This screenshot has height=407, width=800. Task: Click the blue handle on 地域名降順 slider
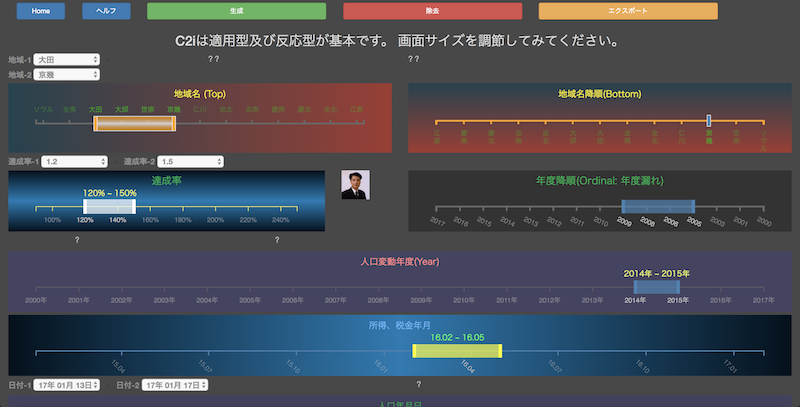(x=708, y=120)
